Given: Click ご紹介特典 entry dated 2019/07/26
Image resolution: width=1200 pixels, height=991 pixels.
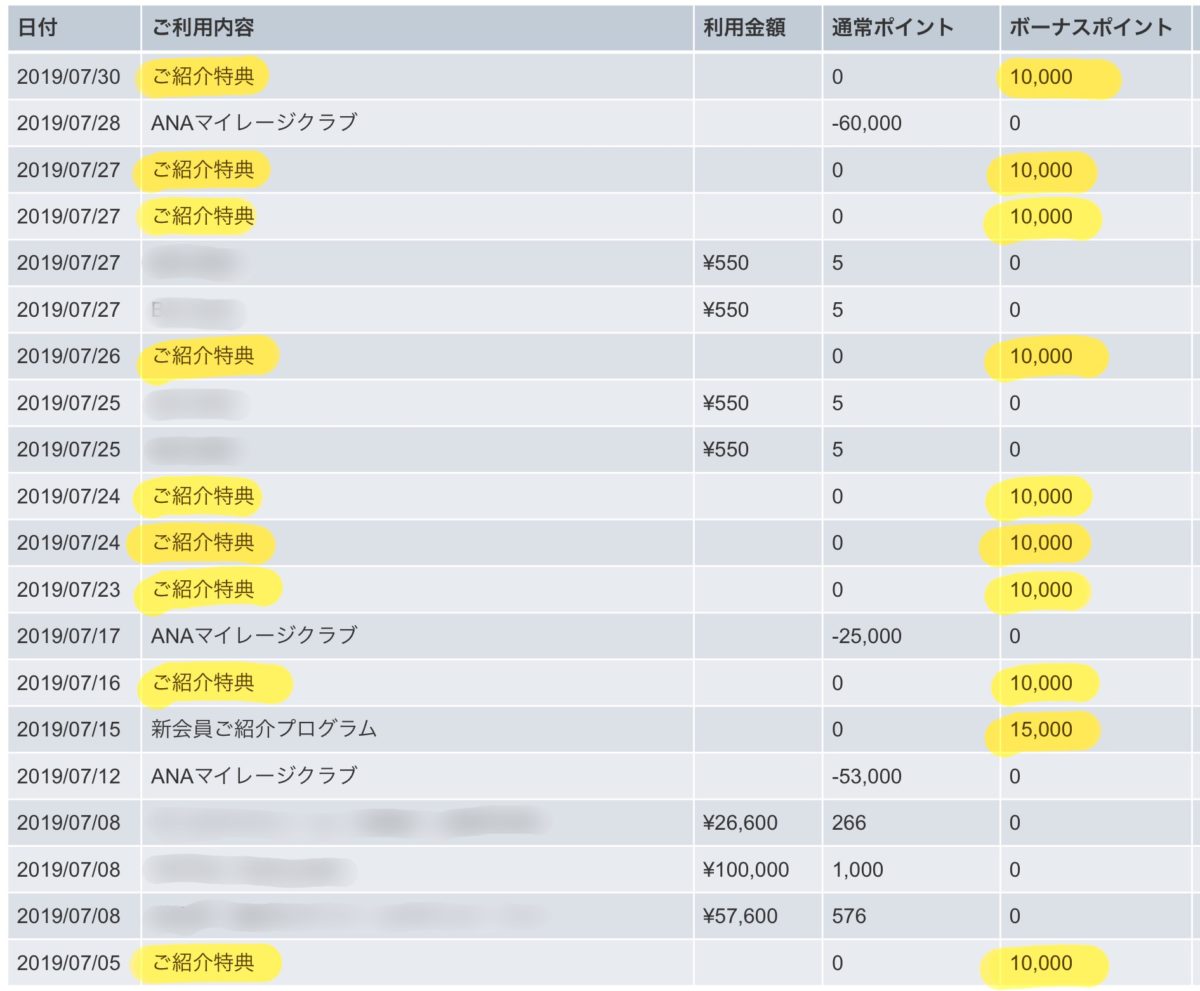Looking at the screenshot, I should [x=203, y=356].
